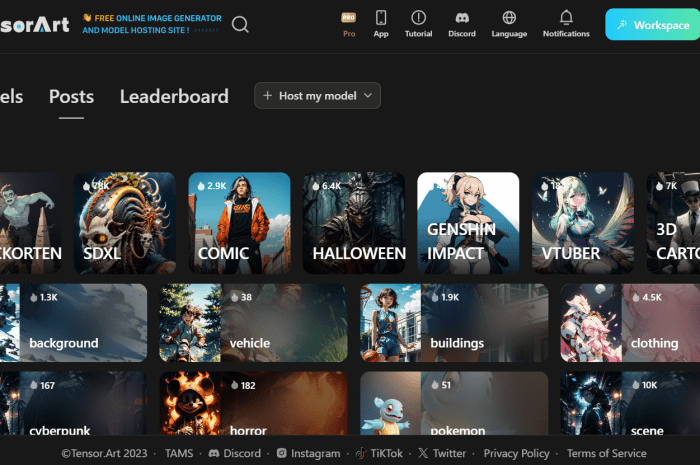Click the flame icon on horror card

(234, 385)
